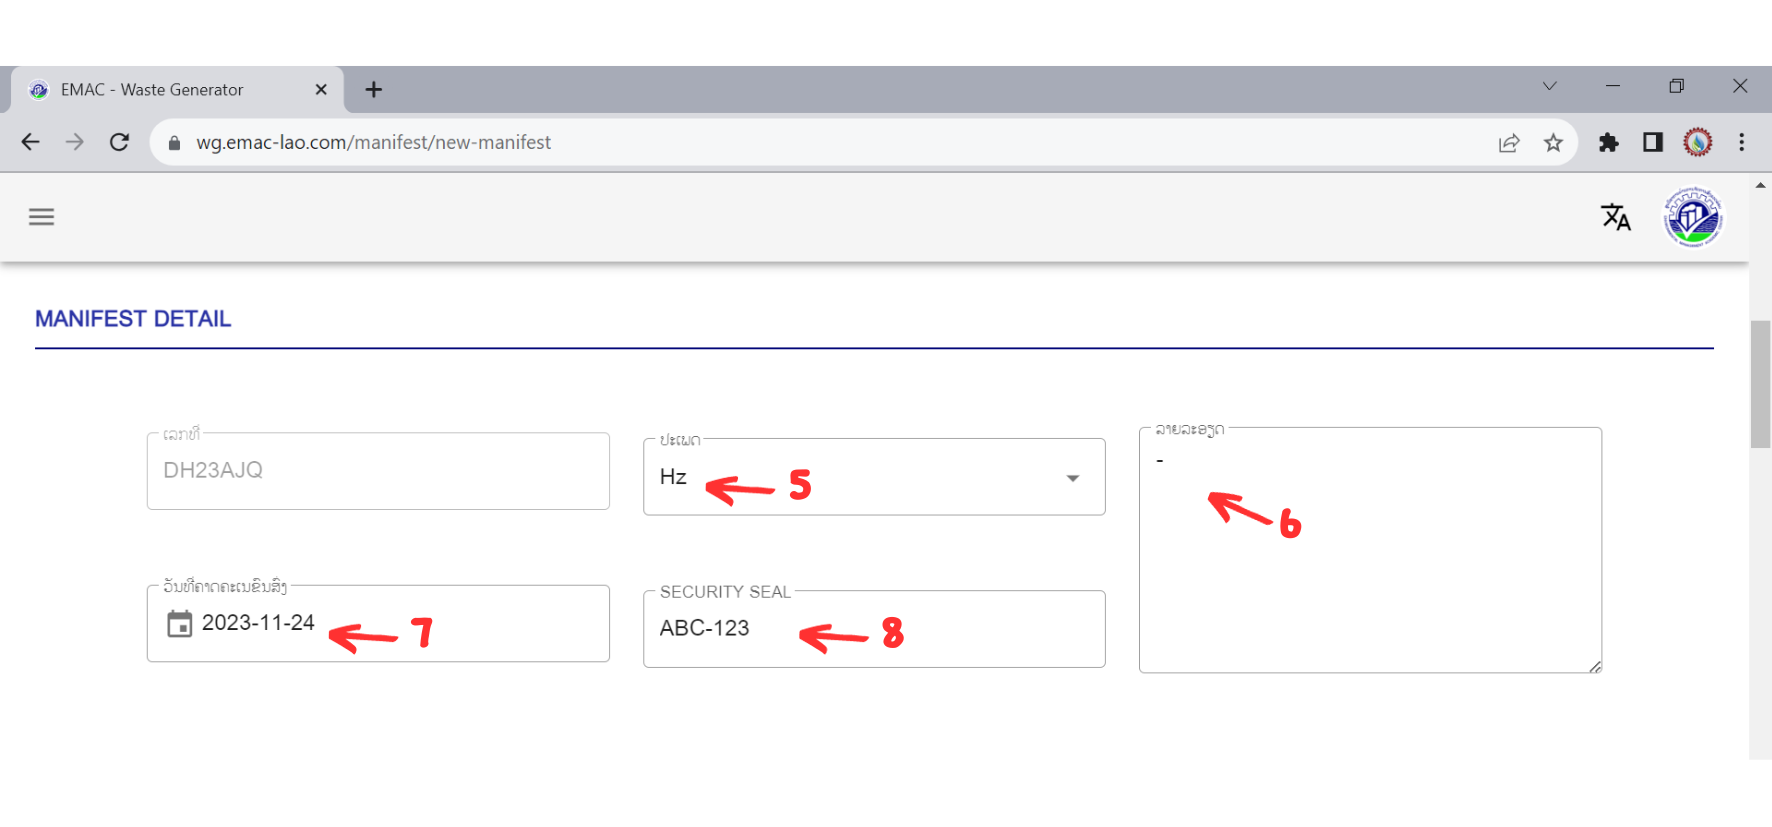This screenshot has height=827, width=1772.
Task: Open the tab search chevron
Action: coord(1549,86)
